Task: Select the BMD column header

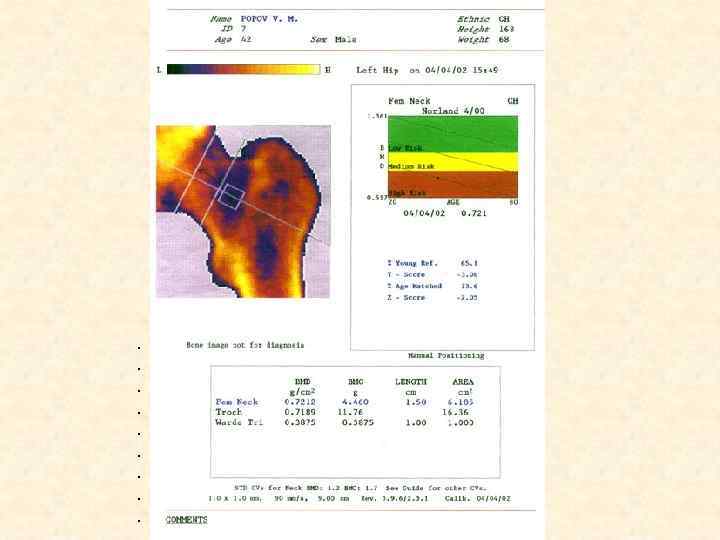Action: click(302, 382)
